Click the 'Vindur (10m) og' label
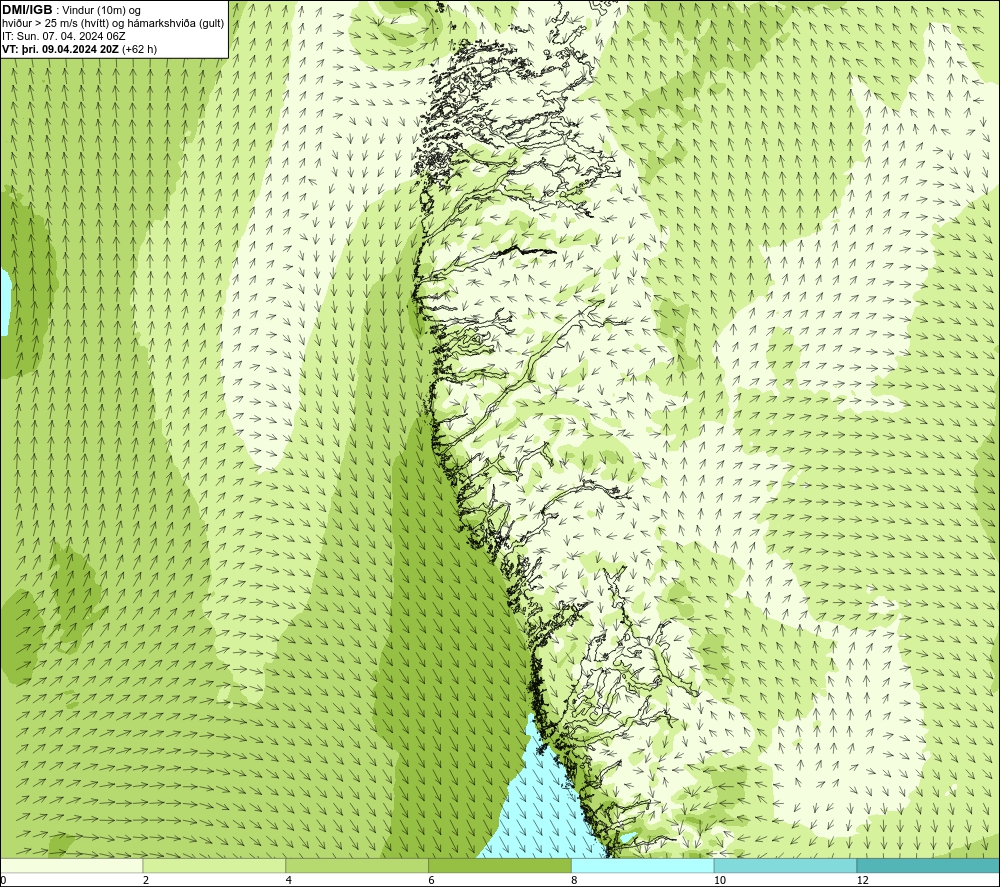 (x=101, y=10)
